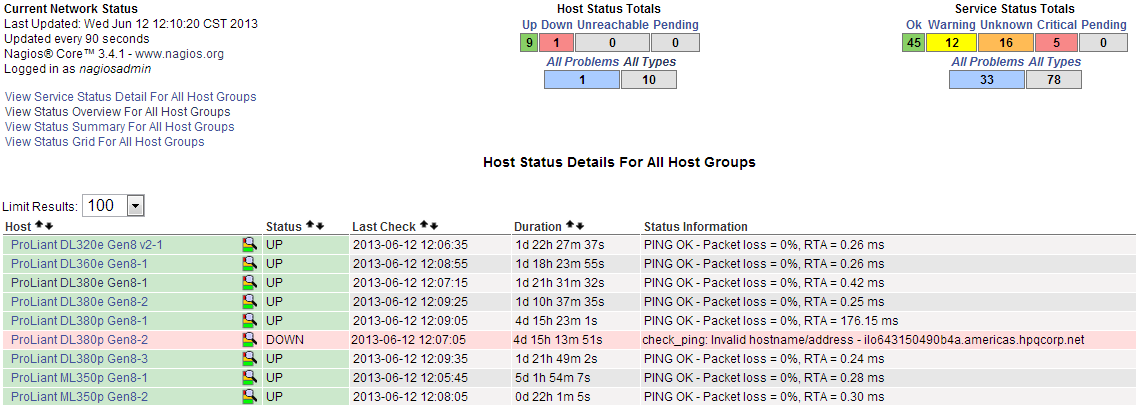Image resolution: width=1136 pixels, height=405 pixels.
Task: Click orange service Unknown count 16
Action: (1006, 43)
